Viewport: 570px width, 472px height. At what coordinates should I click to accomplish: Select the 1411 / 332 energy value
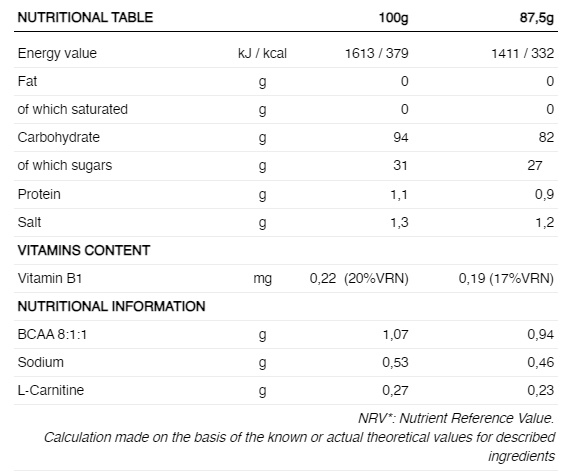click(523, 53)
